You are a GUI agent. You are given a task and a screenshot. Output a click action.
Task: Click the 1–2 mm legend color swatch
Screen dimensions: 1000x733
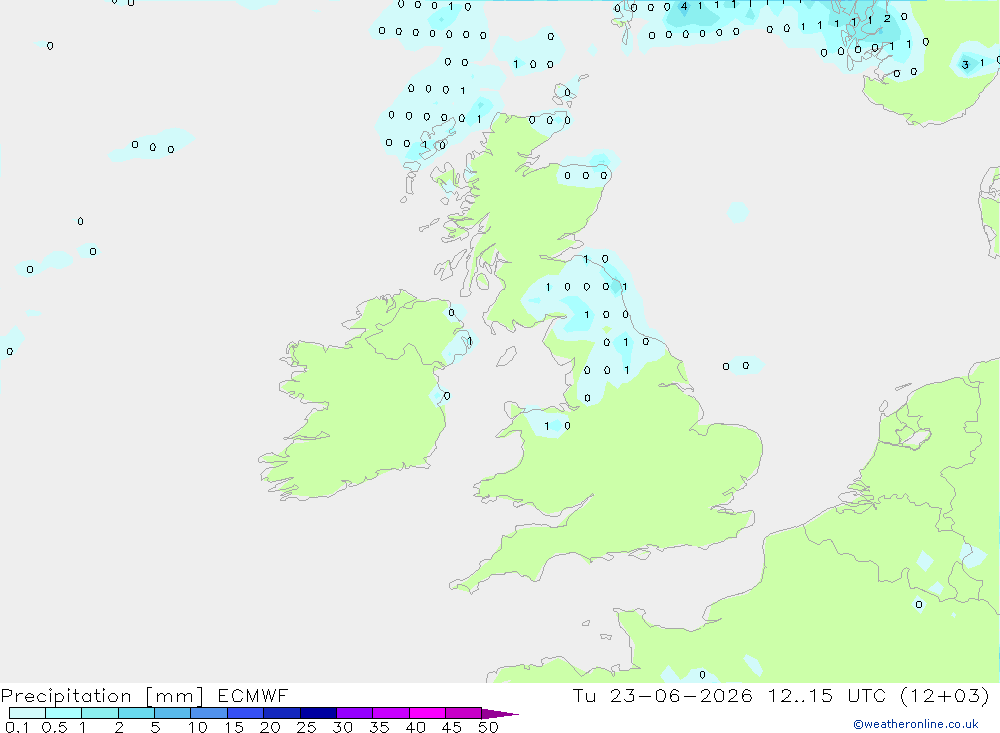click(x=100, y=713)
